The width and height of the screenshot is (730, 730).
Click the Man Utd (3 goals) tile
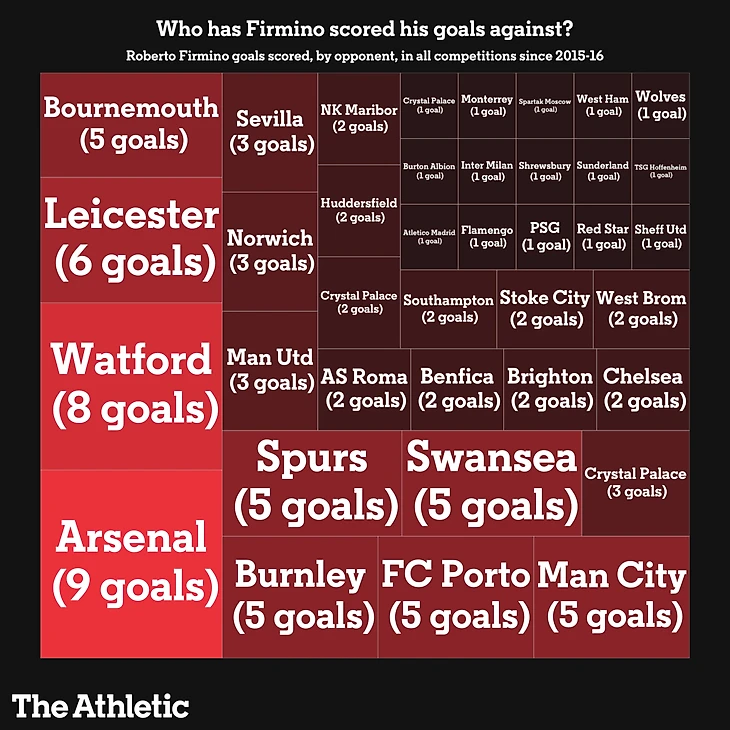tap(269, 369)
